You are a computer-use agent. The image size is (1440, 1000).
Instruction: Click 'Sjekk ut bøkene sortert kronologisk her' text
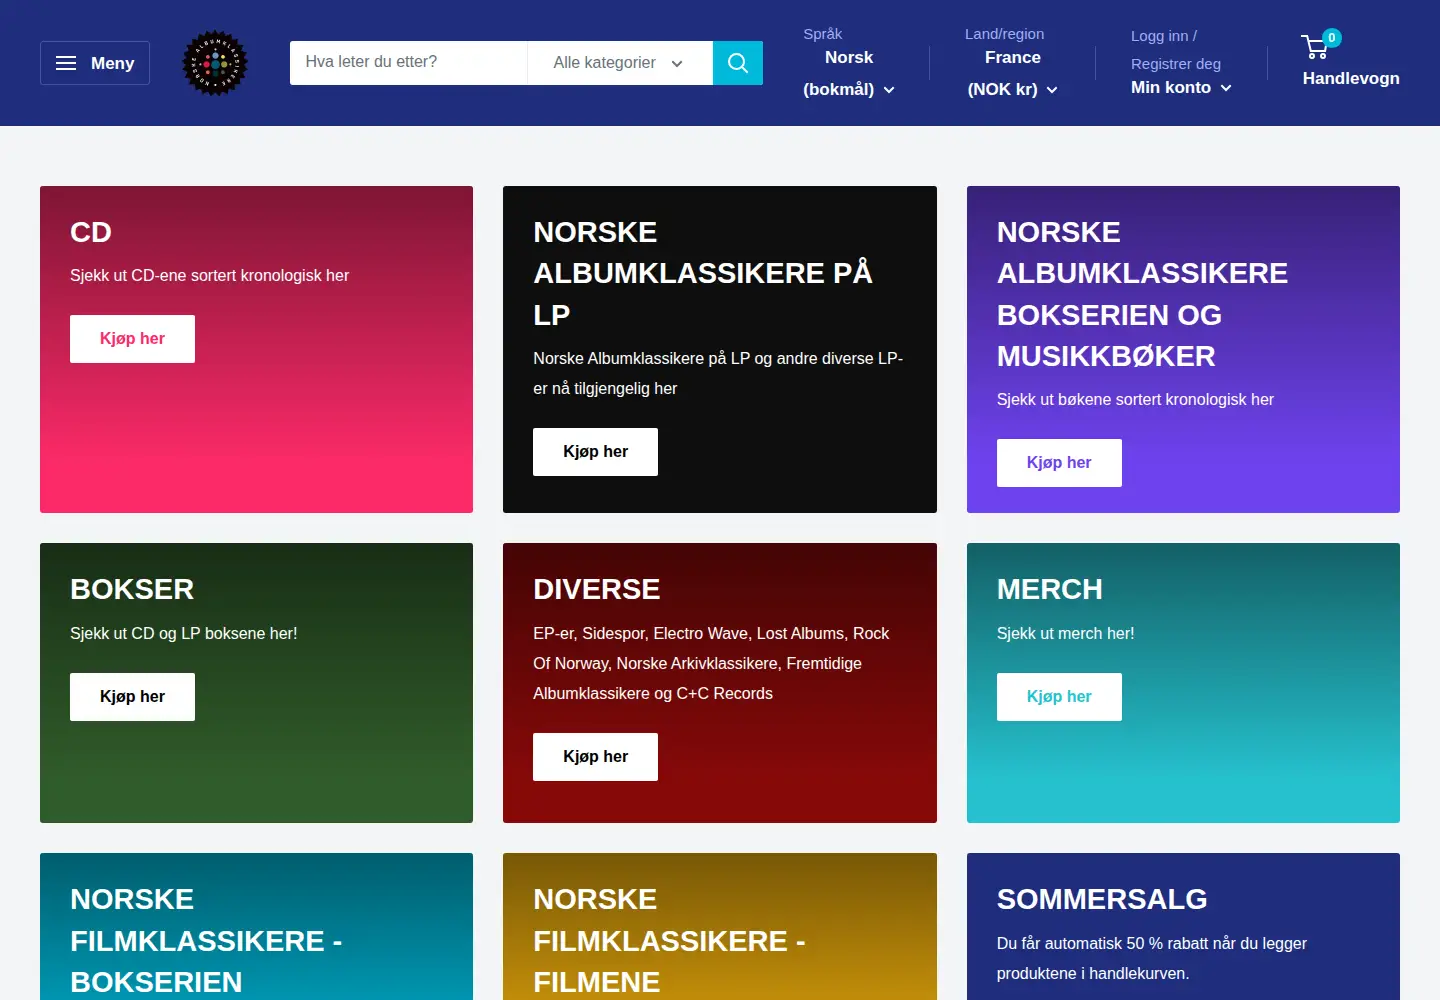pyautogui.click(x=1135, y=400)
